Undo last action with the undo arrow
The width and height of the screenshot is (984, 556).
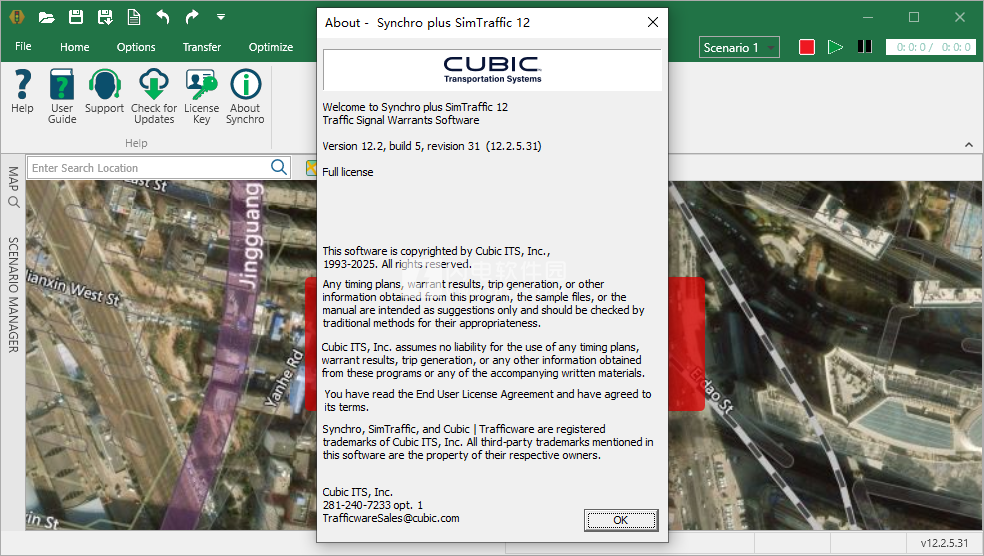[x=163, y=17]
